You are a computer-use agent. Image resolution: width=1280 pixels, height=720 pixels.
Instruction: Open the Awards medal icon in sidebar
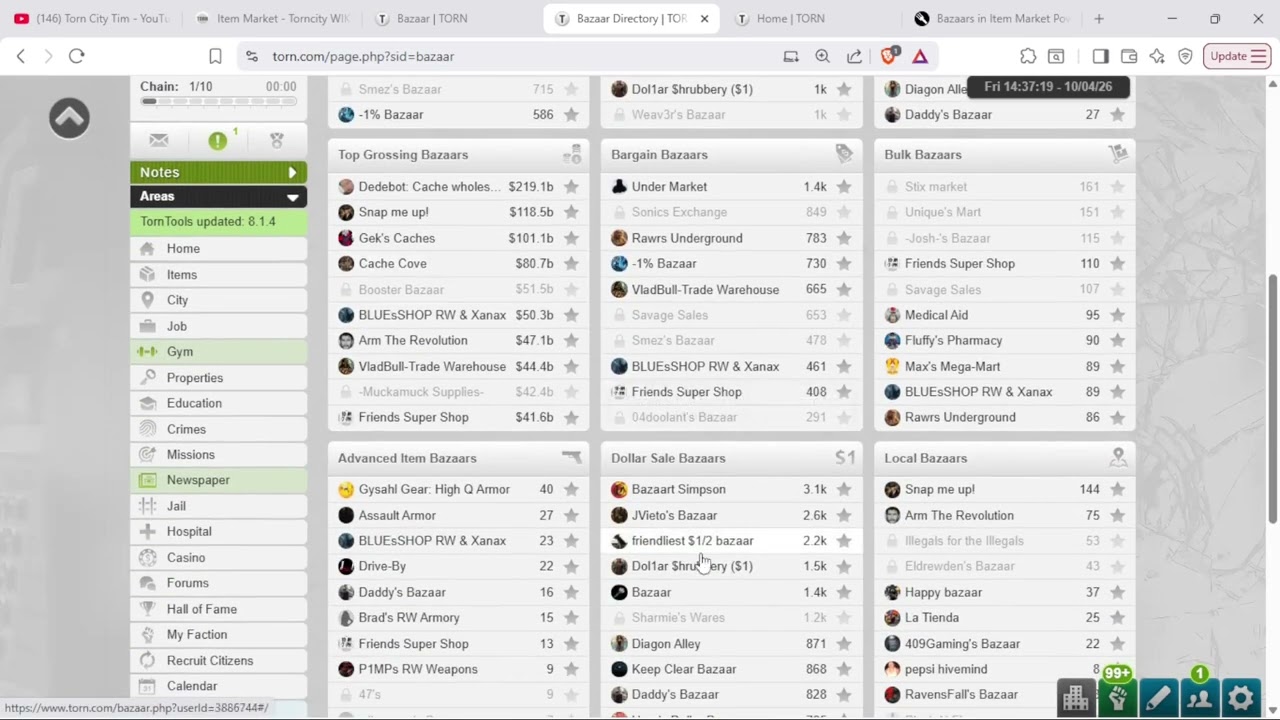point(277,141)
